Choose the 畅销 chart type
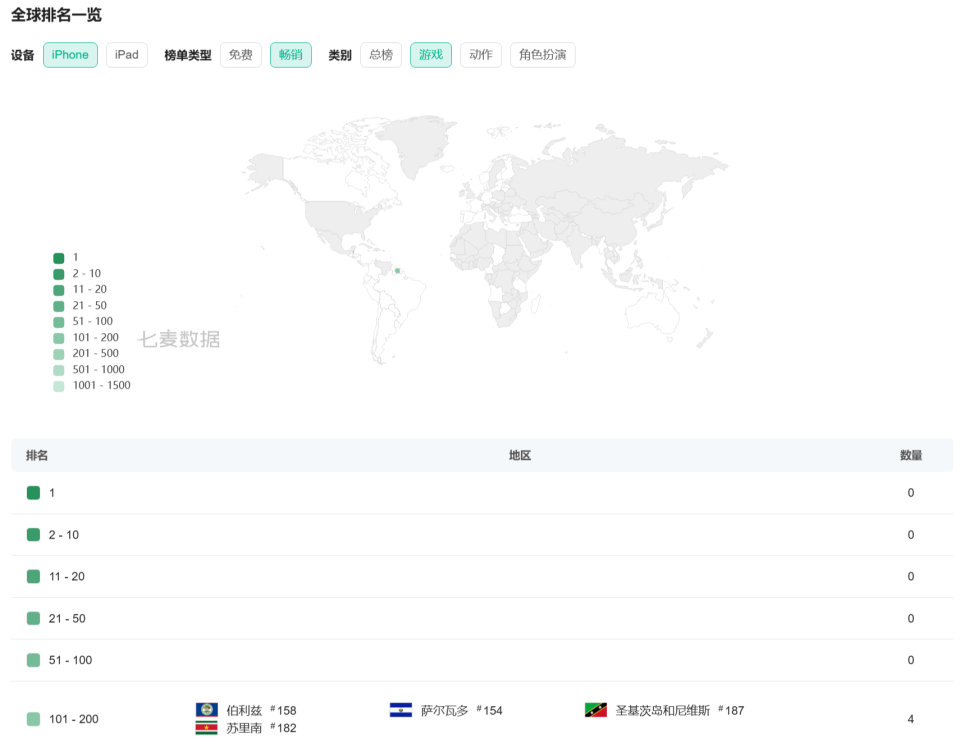The width and height of the screenshot is (960, 747). [x=291, y=55]
